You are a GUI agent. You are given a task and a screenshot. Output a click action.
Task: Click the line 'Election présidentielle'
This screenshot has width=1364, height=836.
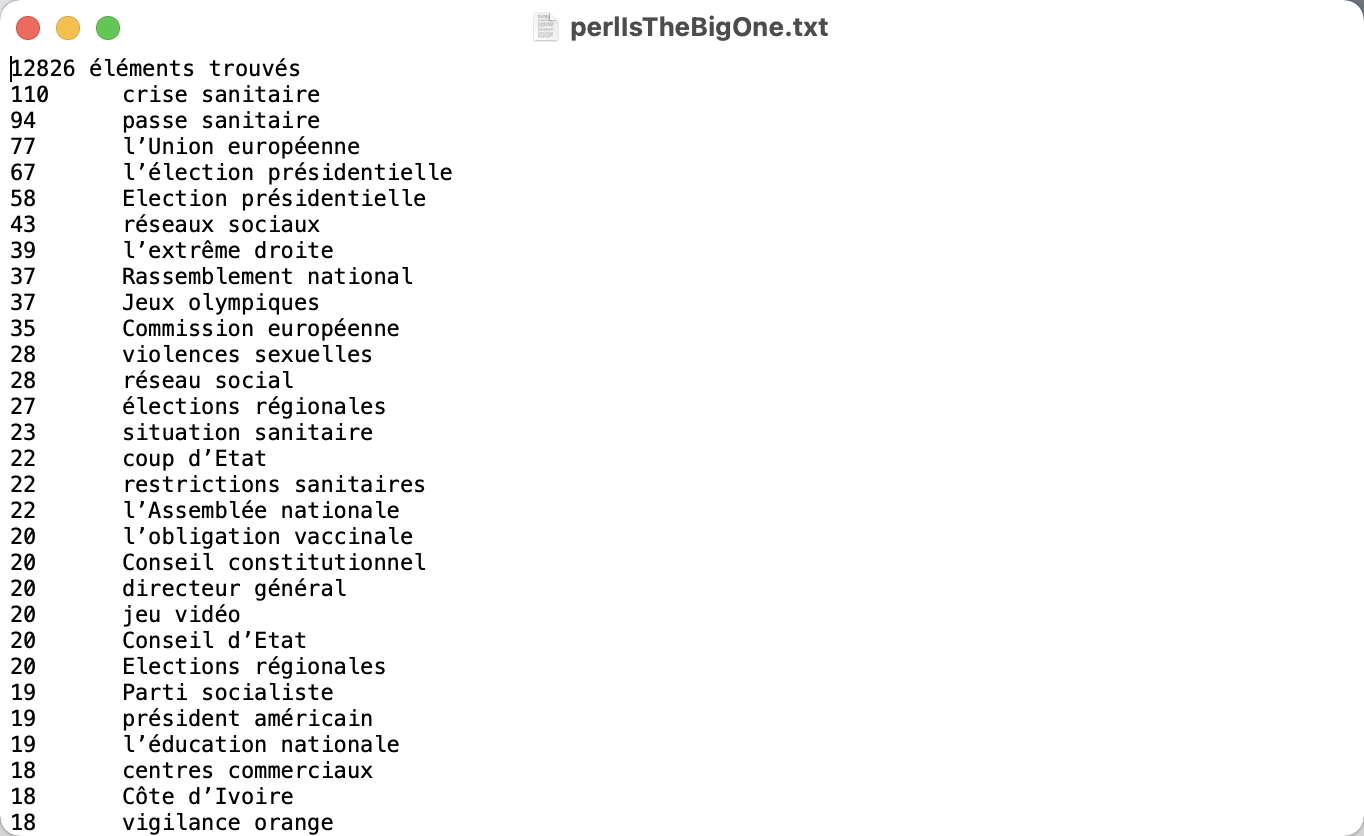pyautogui.click(x=274, y=198)
